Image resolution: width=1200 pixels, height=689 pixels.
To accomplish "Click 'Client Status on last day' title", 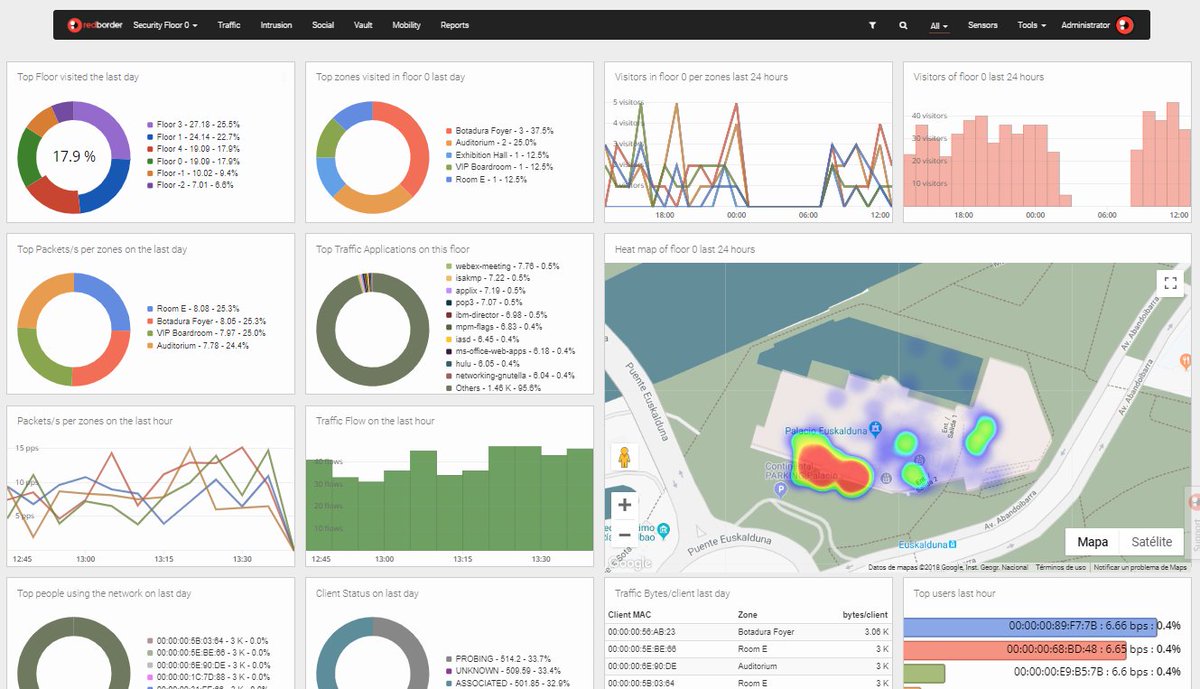I will point(367,593).
